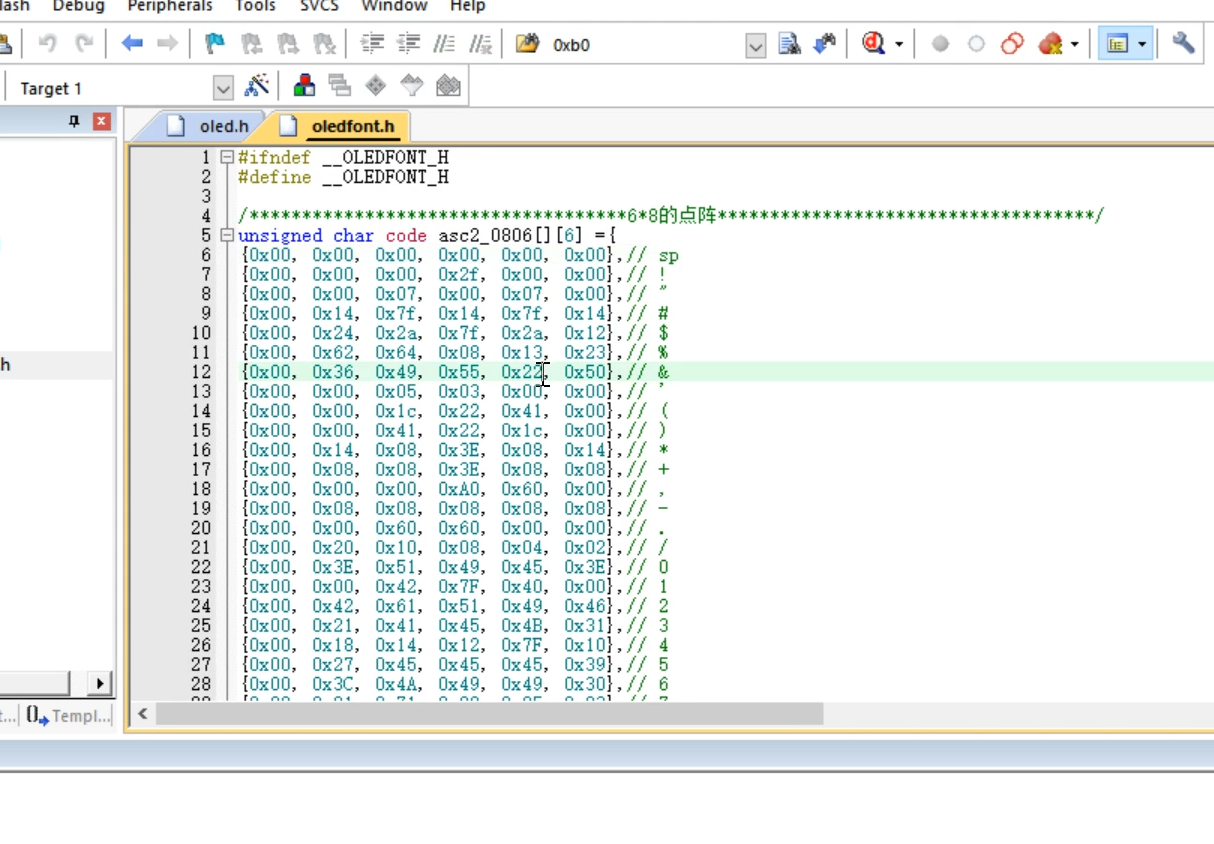Click the 6*8 comment banner on line 4
1214x844 pixels.
tap(671, 216)
